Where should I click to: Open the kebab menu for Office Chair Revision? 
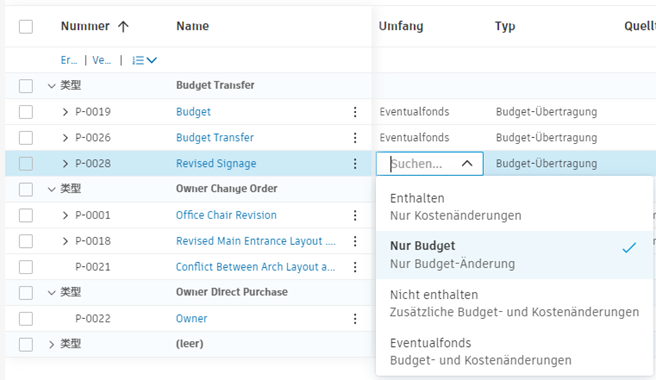click(x=355, y=215)
